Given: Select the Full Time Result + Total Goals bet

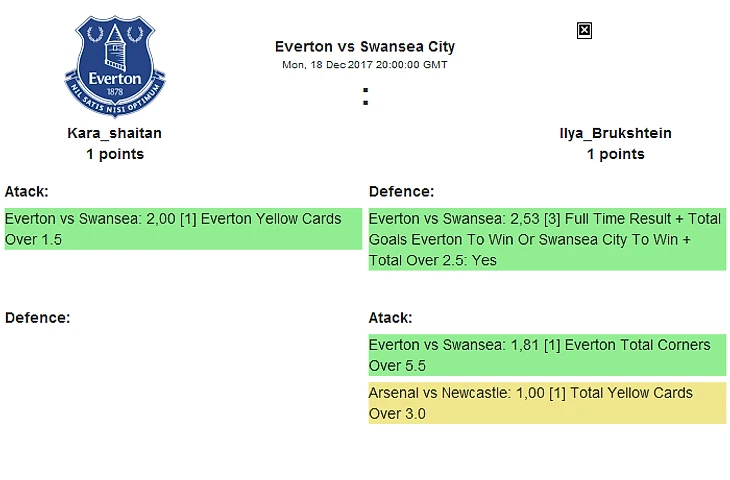Looking at the screenshot, I should (x=547, y=240).
